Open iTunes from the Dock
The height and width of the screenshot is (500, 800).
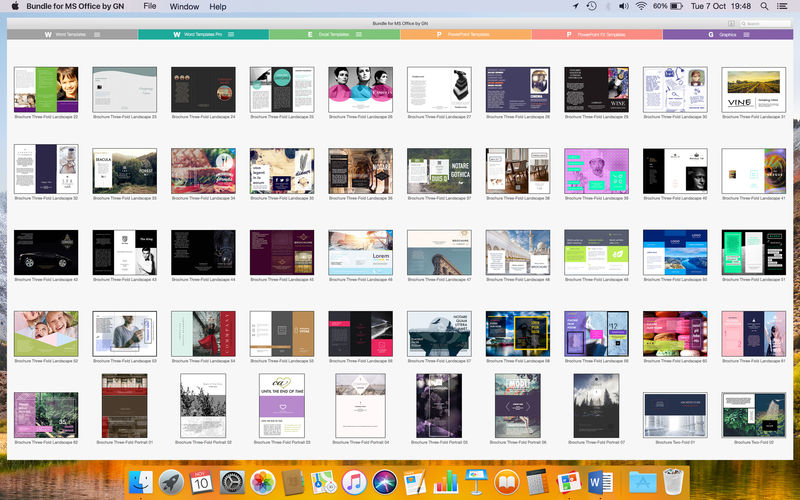click(x=354, y=482)
